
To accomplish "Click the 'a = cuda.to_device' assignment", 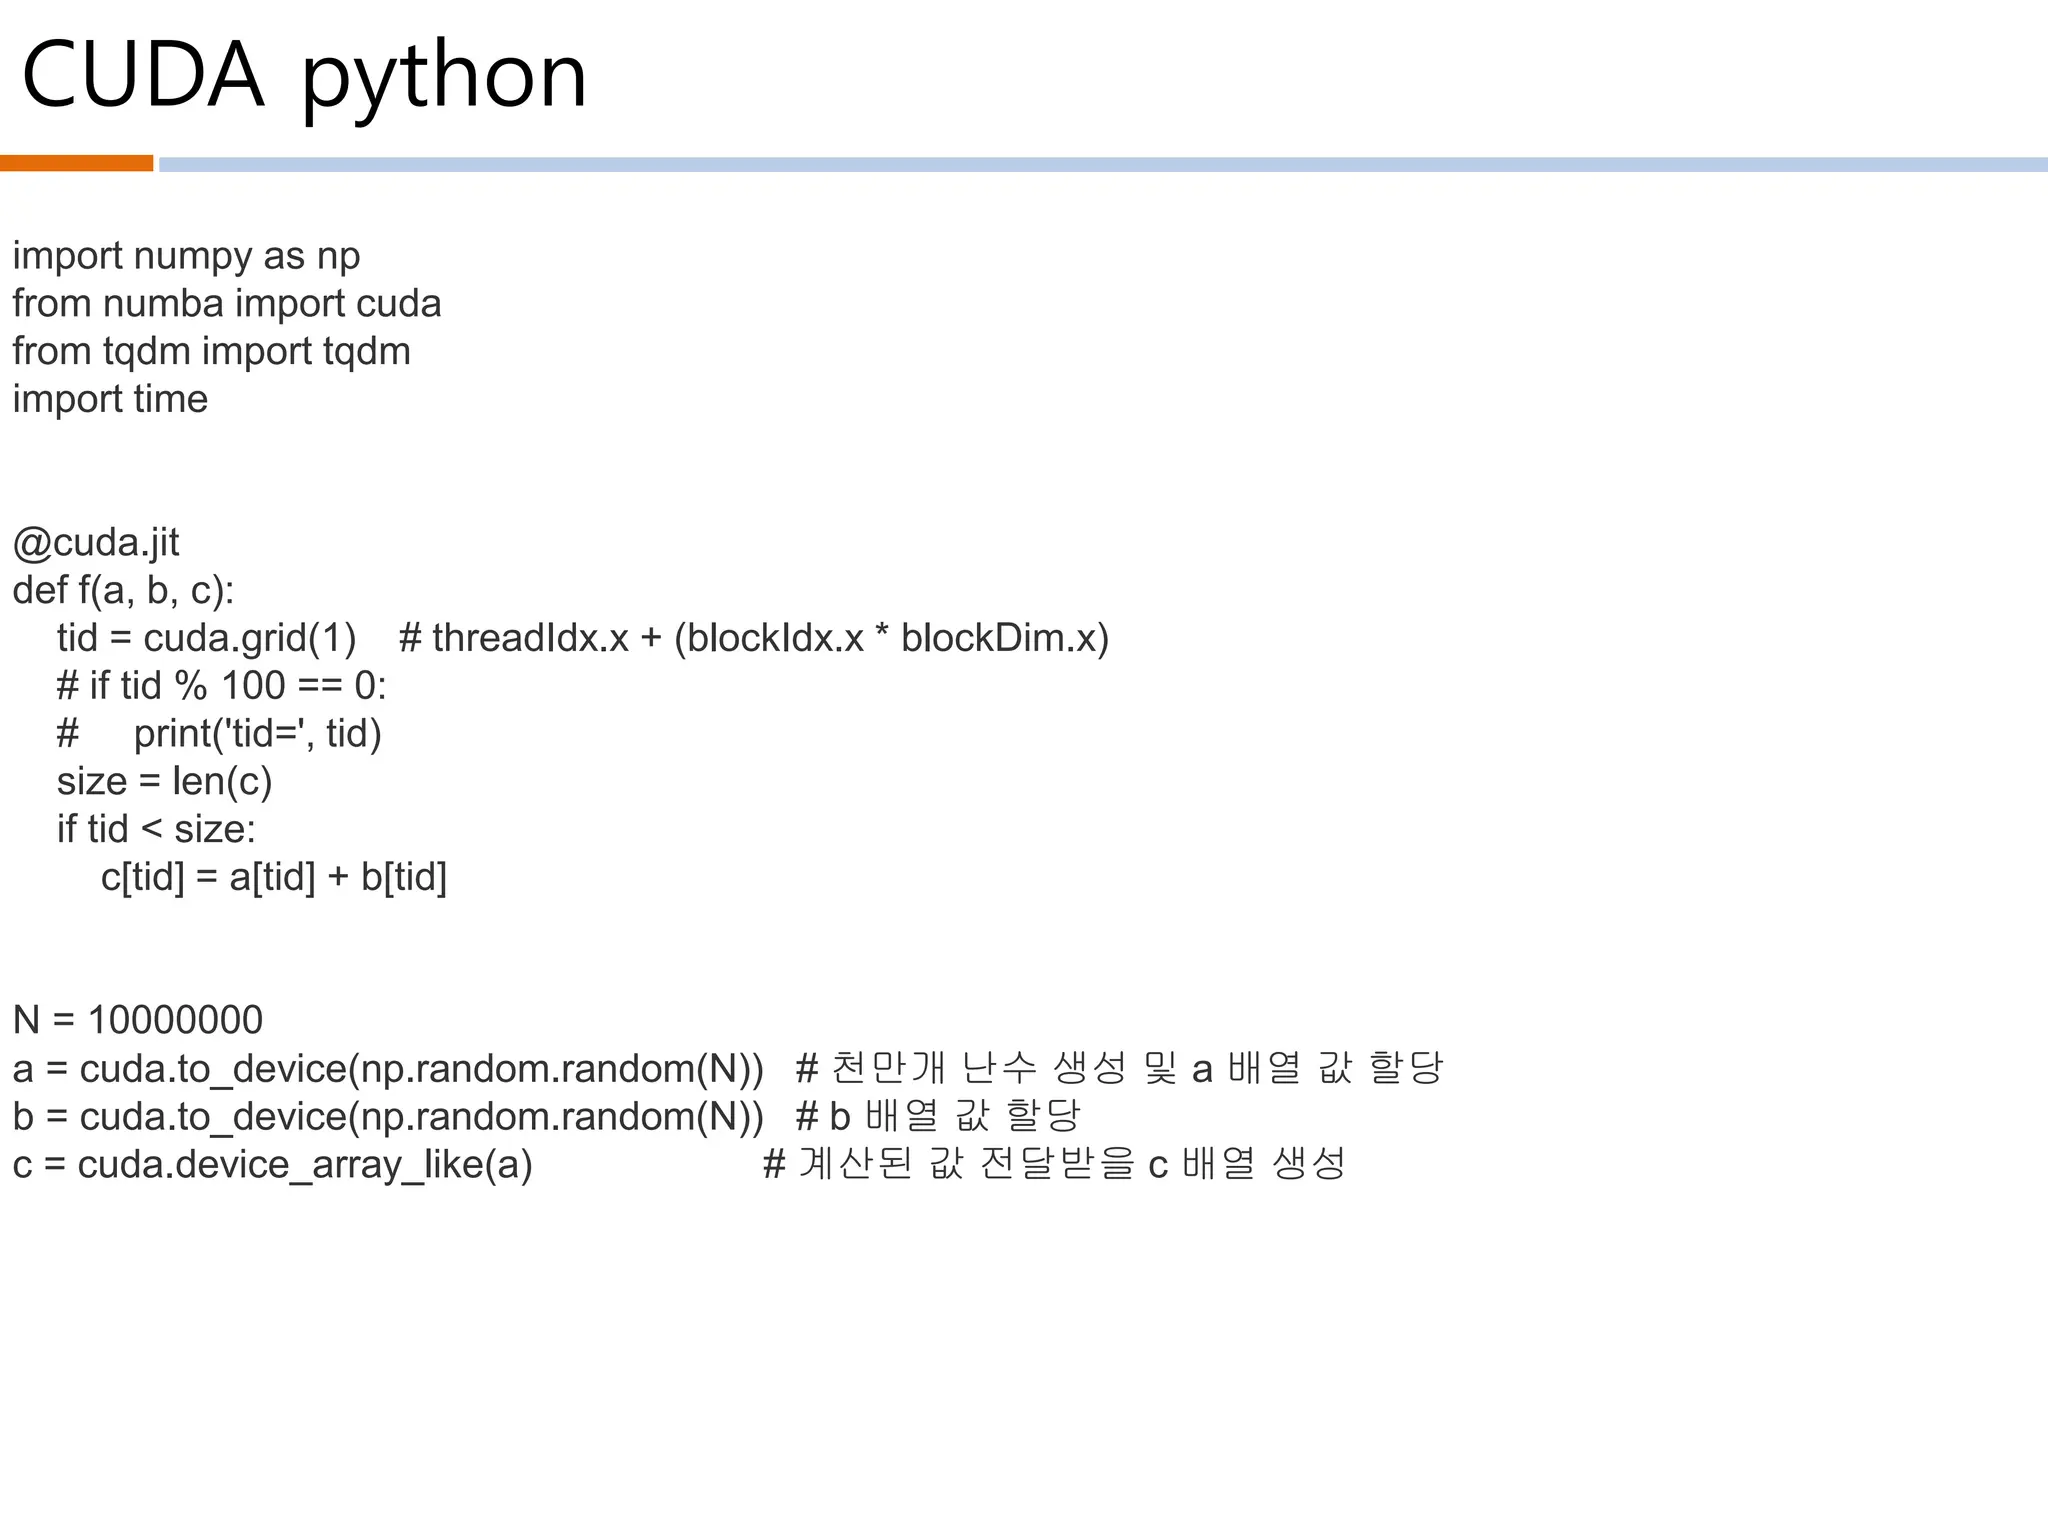I will coord(388,1069).
